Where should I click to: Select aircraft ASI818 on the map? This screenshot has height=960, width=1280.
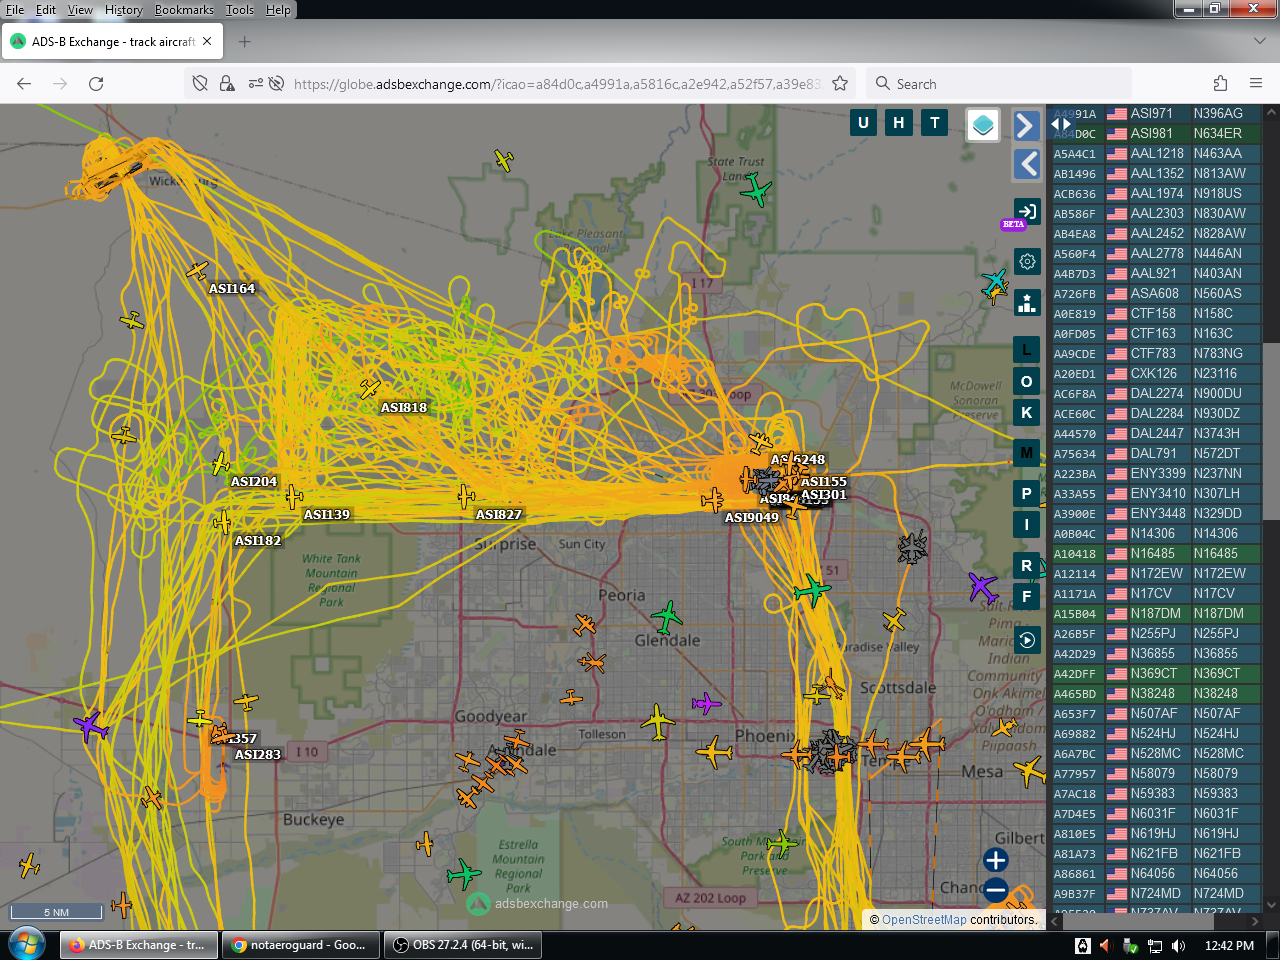pos(370,388)
